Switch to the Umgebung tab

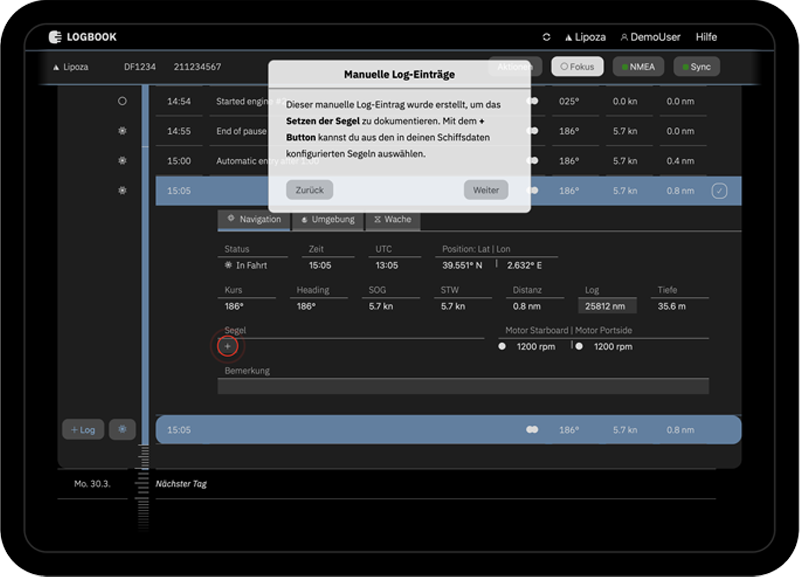pyautogui.click(x=328, y=219)
